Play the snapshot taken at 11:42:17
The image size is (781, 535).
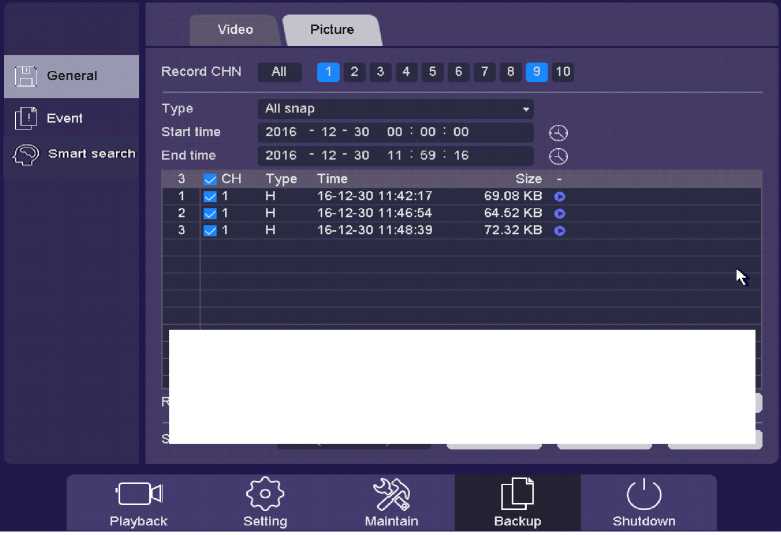pos(560,197)
